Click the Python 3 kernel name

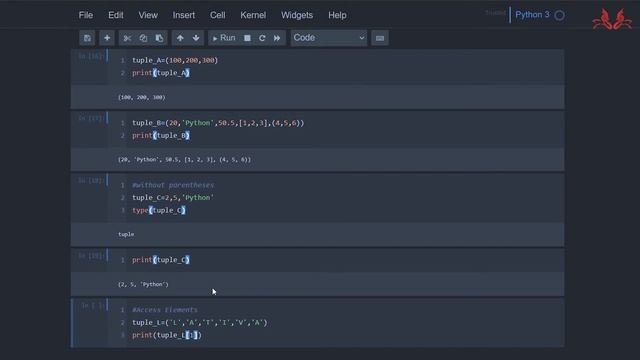(x=532, y=15)
